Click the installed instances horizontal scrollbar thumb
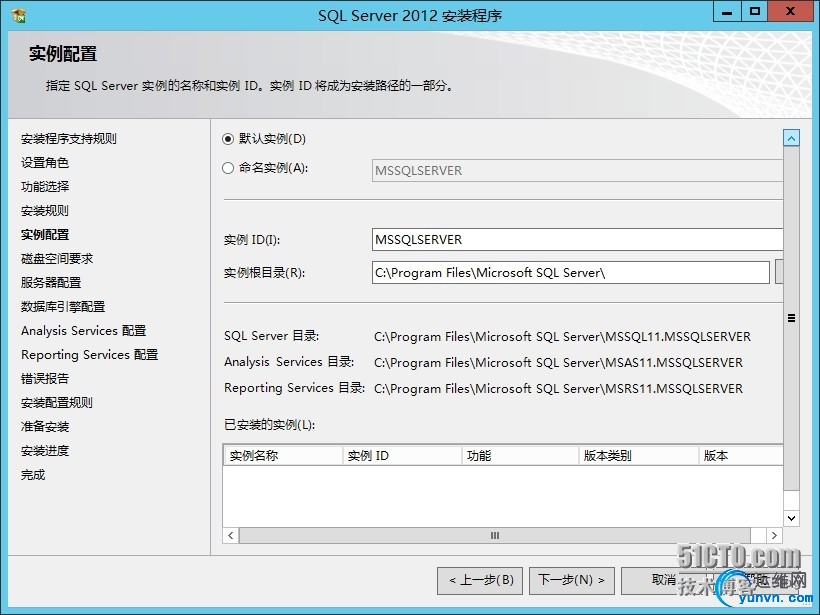The height and width of the screenshot is (615, 820). [x=495, y=536]
